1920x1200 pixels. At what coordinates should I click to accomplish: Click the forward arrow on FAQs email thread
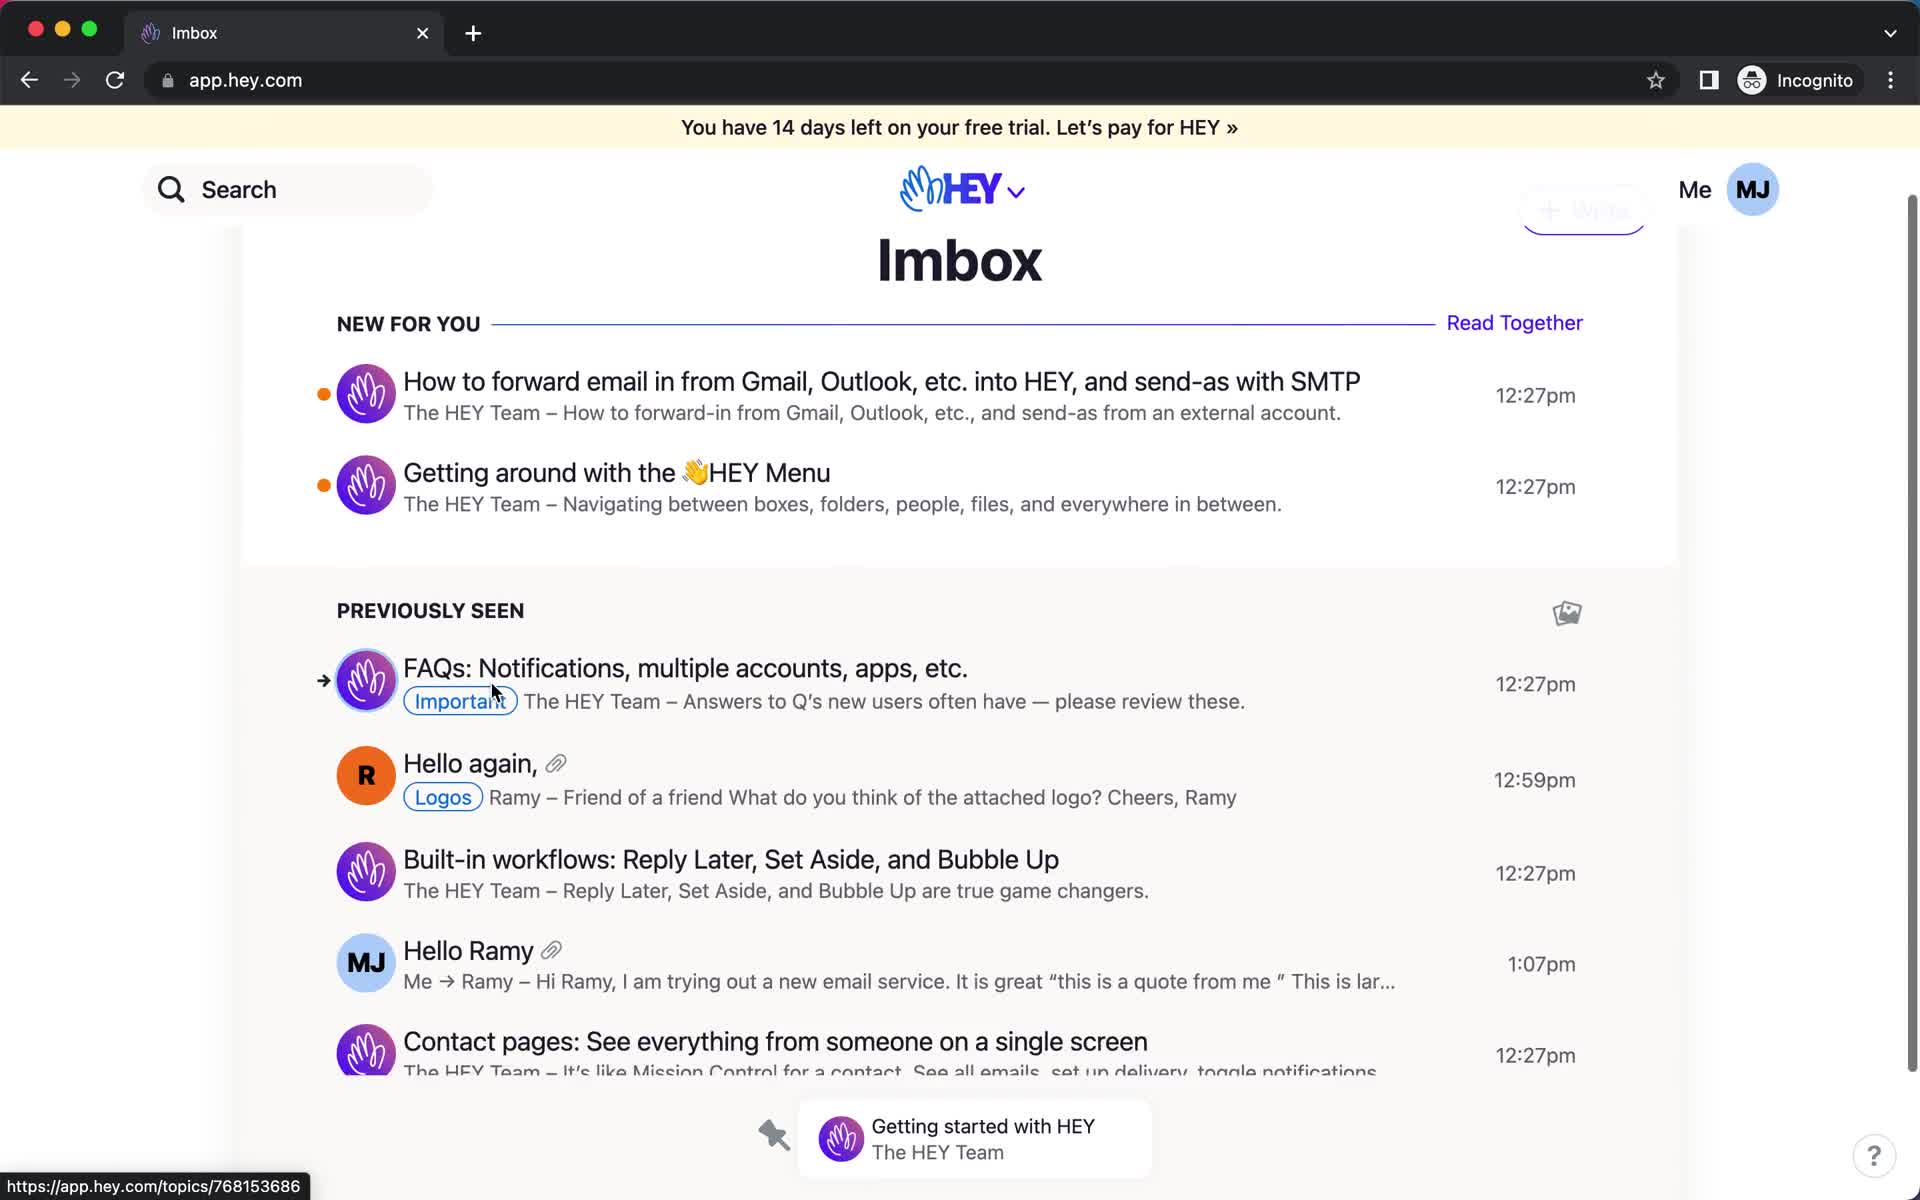tap(321, 682)
